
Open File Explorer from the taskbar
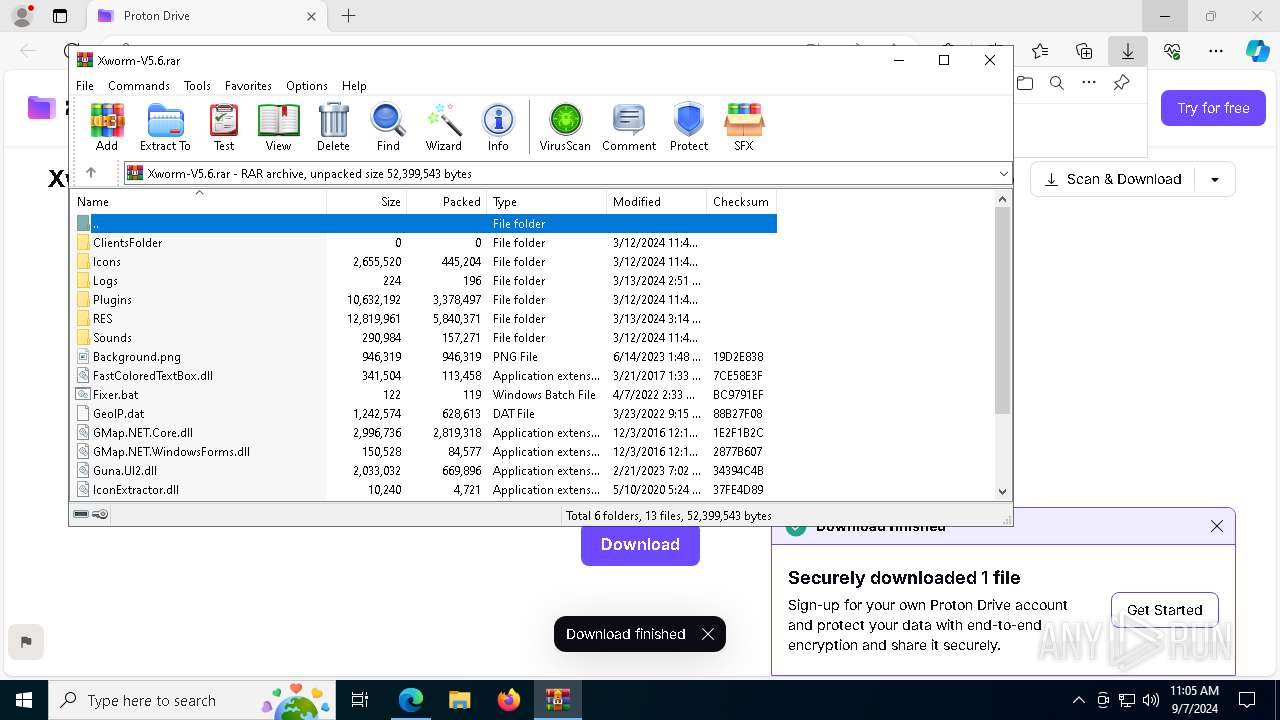tap(459, 700)
